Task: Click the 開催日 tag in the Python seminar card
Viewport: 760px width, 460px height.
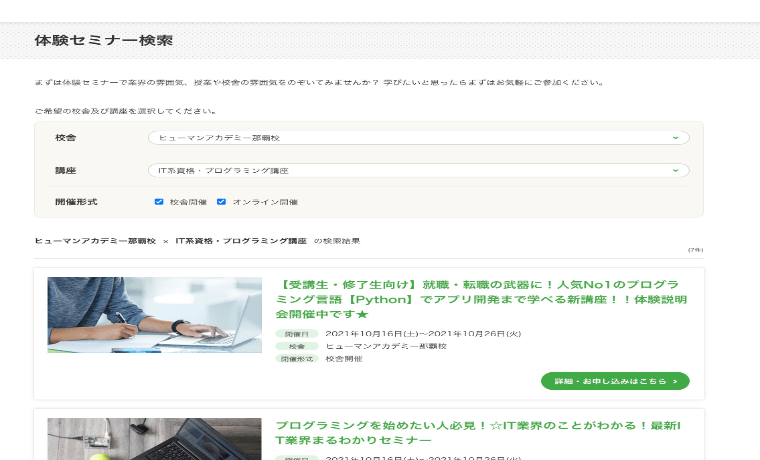Action: pos(297,333)
